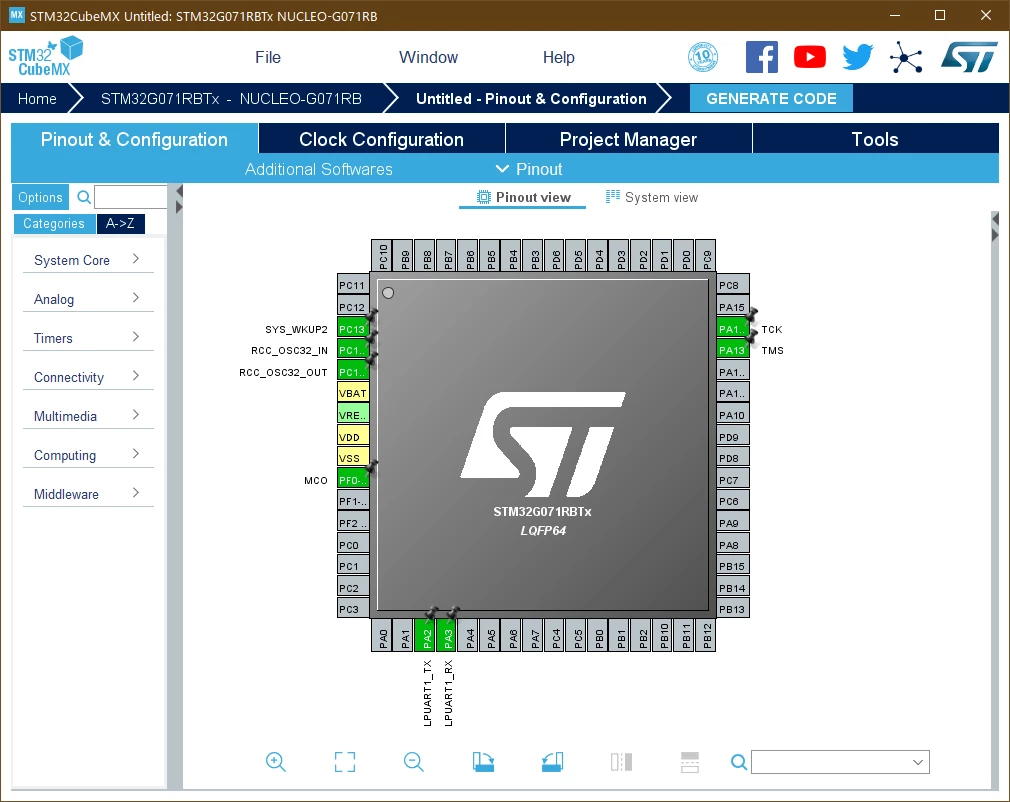The width and height of the screenshot is (1010, 802).
Task: Click the horizontal split view icon
Action: [x=690, y=761]
